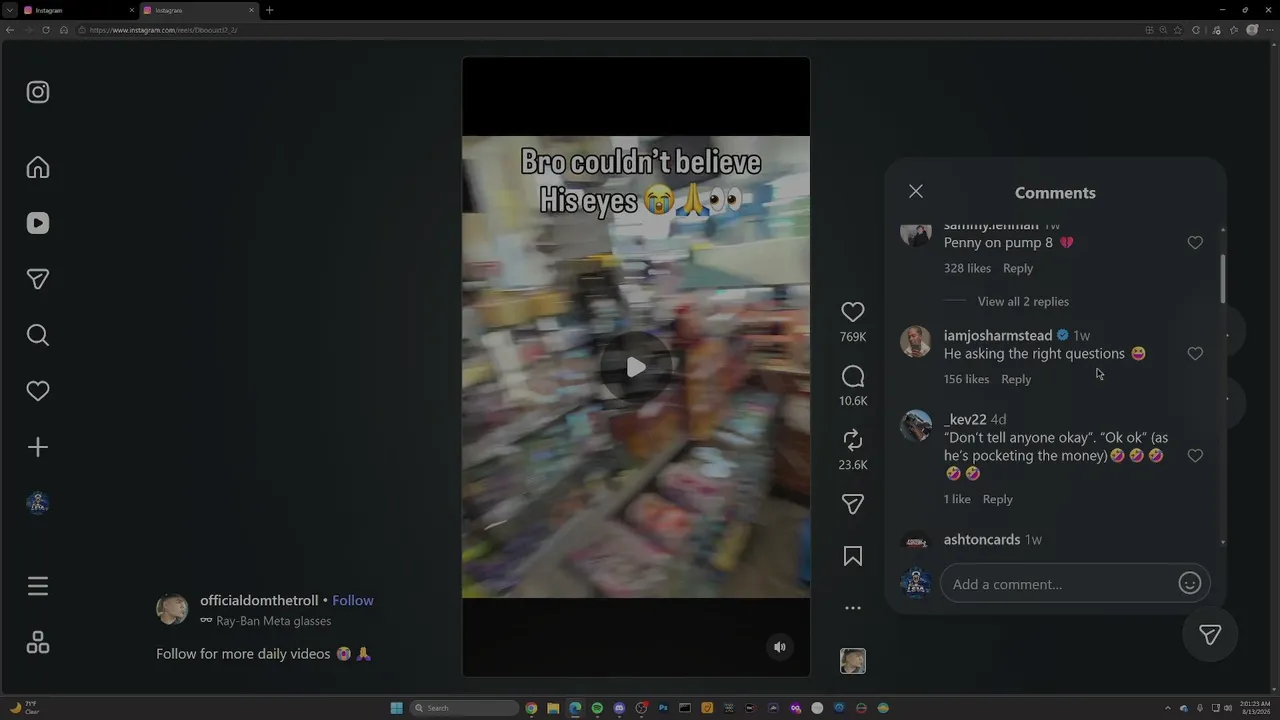
Task: Like _kev22's comment
Action: [1195, 456]
